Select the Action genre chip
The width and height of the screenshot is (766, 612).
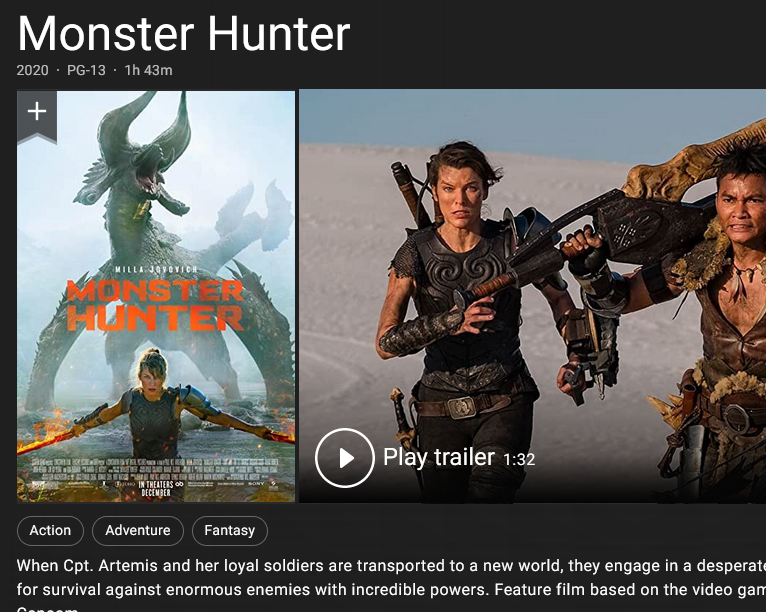click(50, 530)
